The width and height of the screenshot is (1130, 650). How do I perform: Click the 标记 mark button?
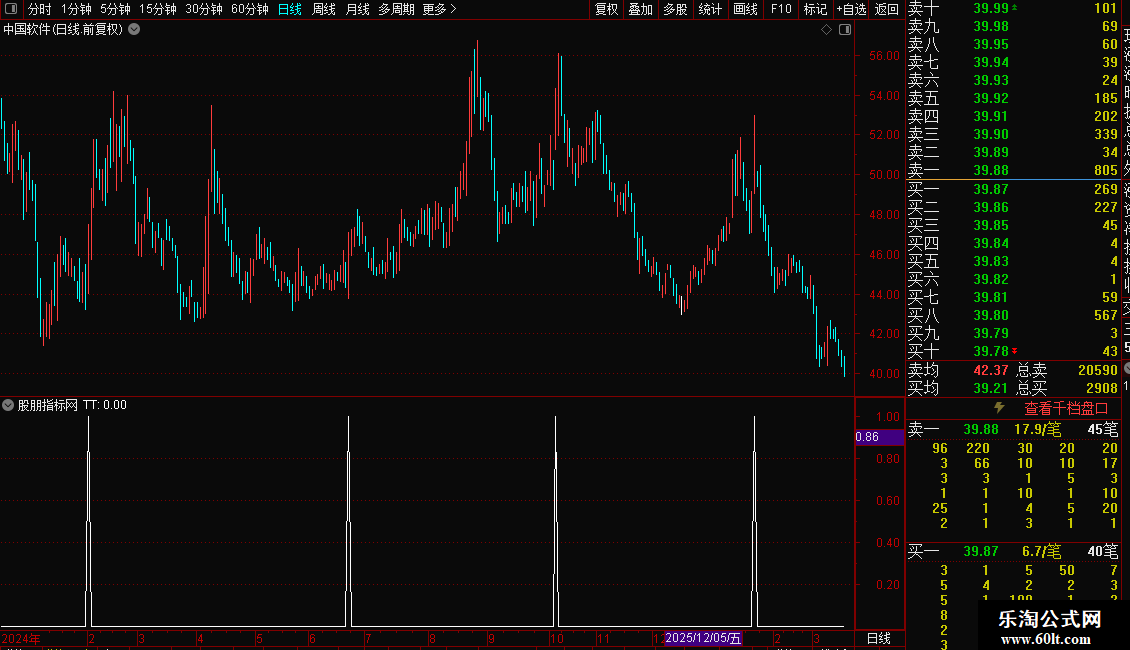pos(815,9)
